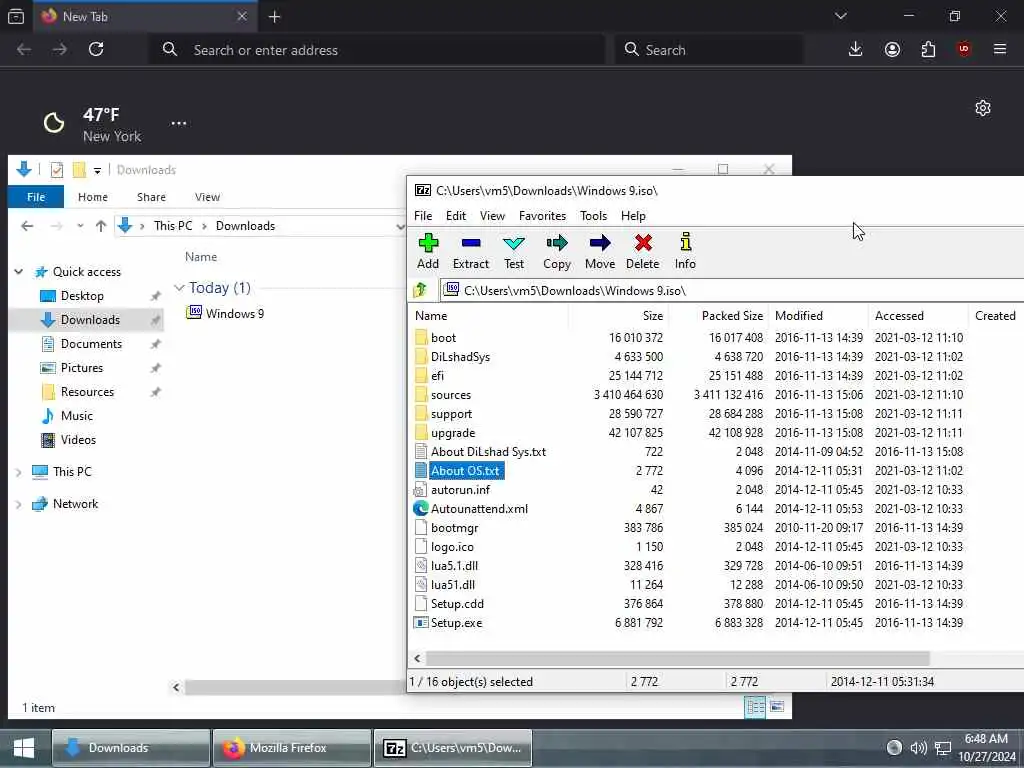
Task: Open Info in 7-Zip toolbar
Action: pyautogui.click(x=685, y=251)
